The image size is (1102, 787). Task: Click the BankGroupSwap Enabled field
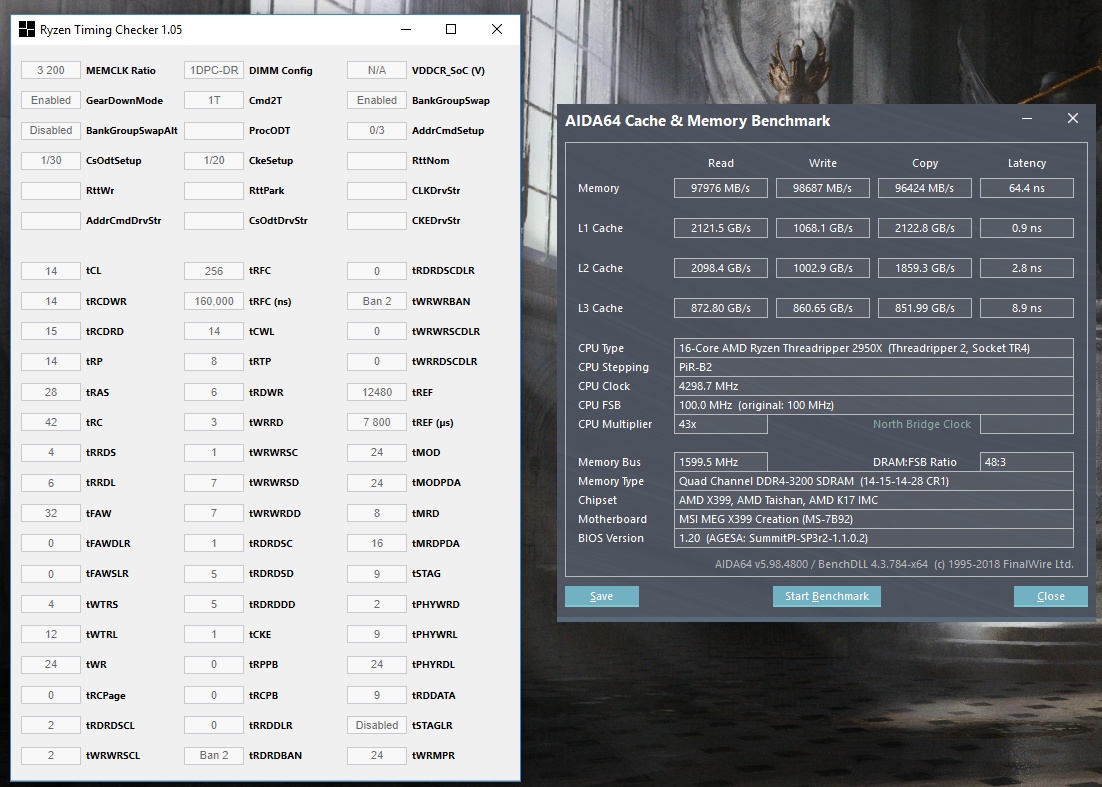point(377,100)
